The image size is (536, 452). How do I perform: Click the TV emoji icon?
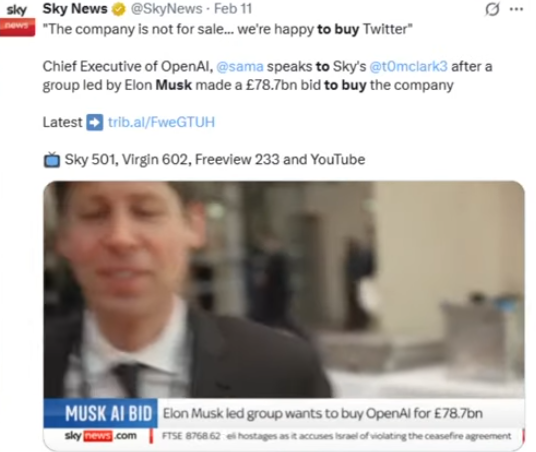[x=52, y=160]
